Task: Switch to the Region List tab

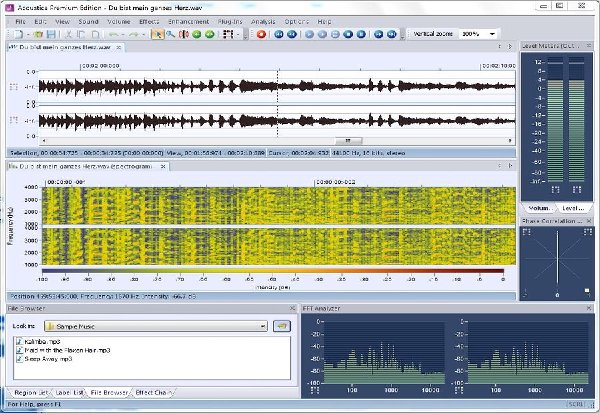Action: (31, 392)
